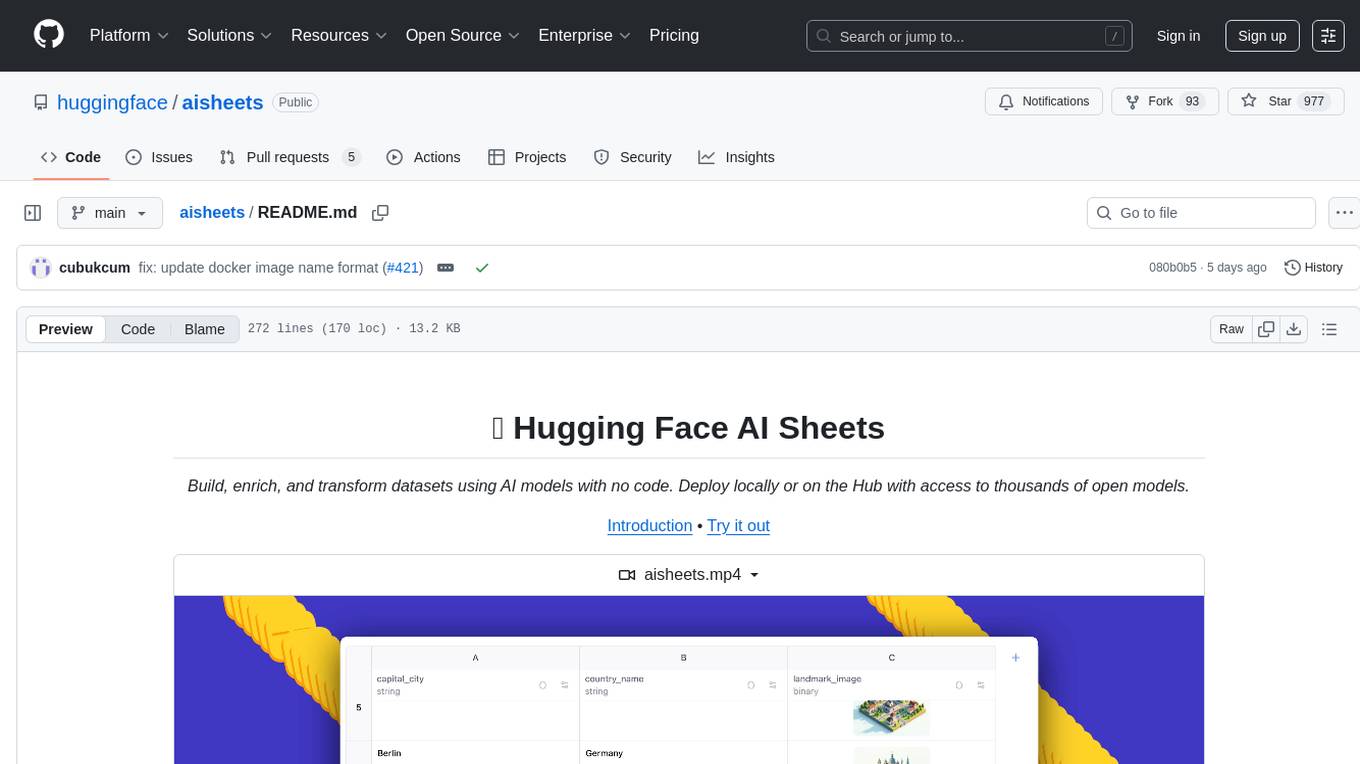
Task: Open the Pricing page
Action: point(674,35)
